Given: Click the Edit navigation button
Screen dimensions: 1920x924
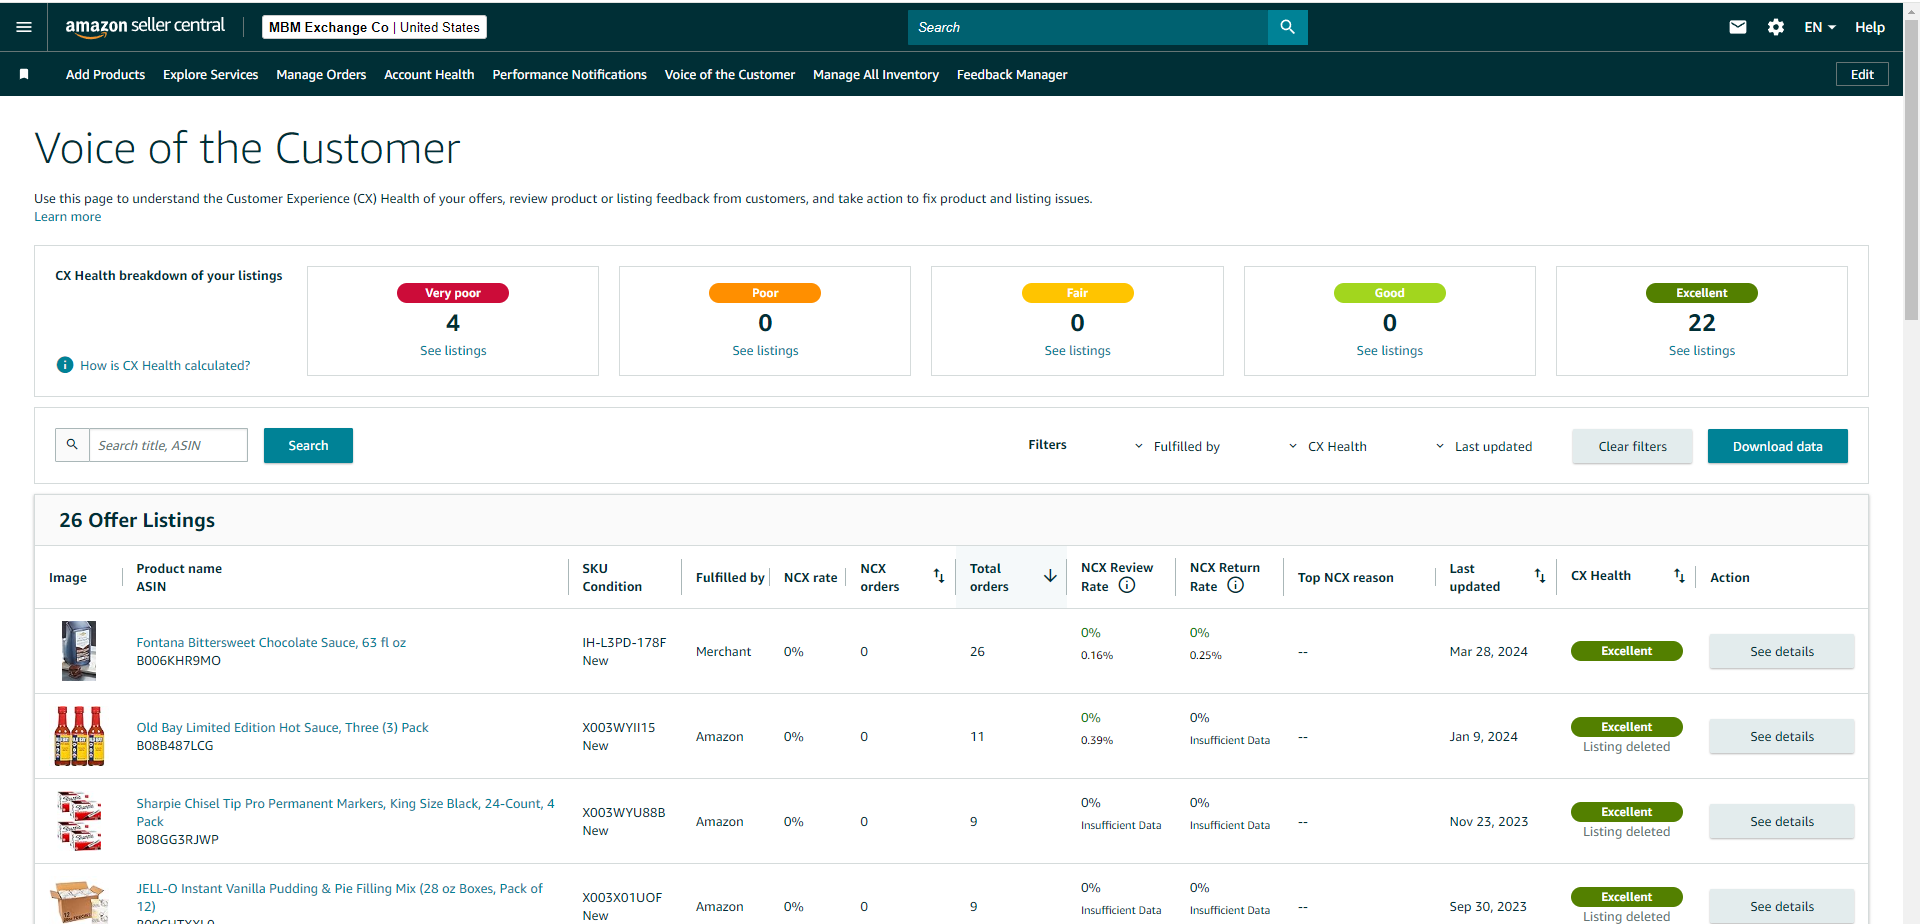Looking at the screenshot, I should pyautogui.click(x=1862, y=74).
